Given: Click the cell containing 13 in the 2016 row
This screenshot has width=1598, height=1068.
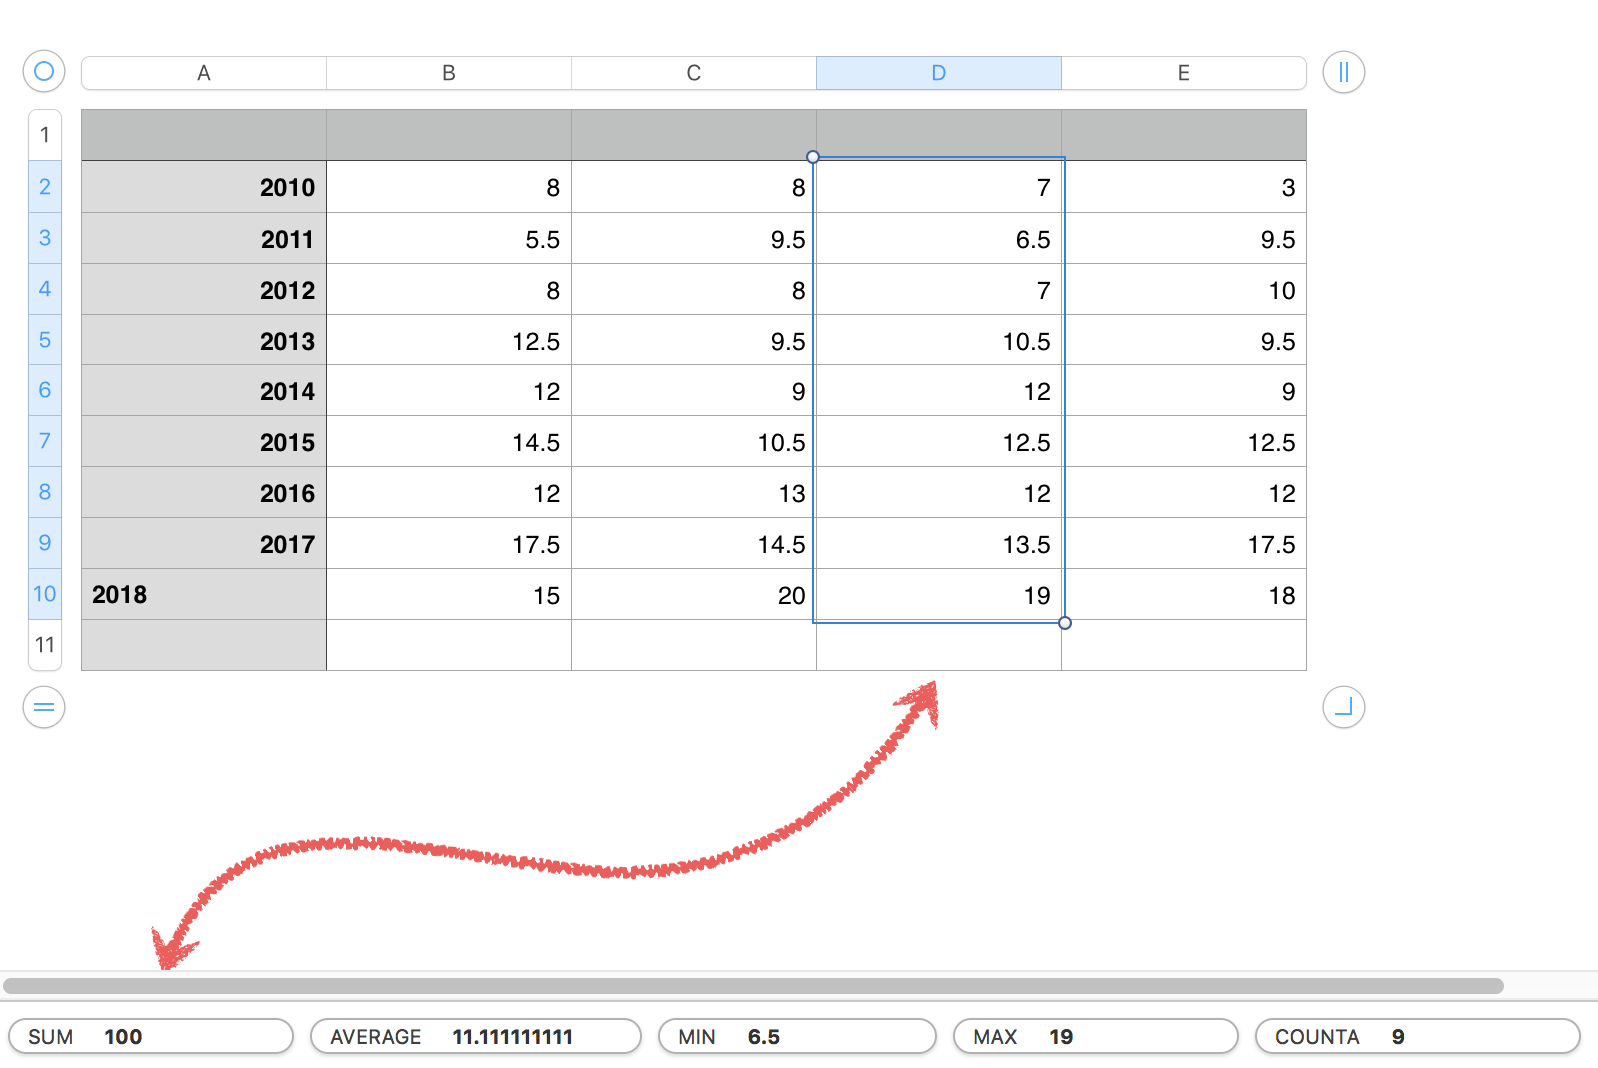Looking at the screenshot, I should [694, 492].
